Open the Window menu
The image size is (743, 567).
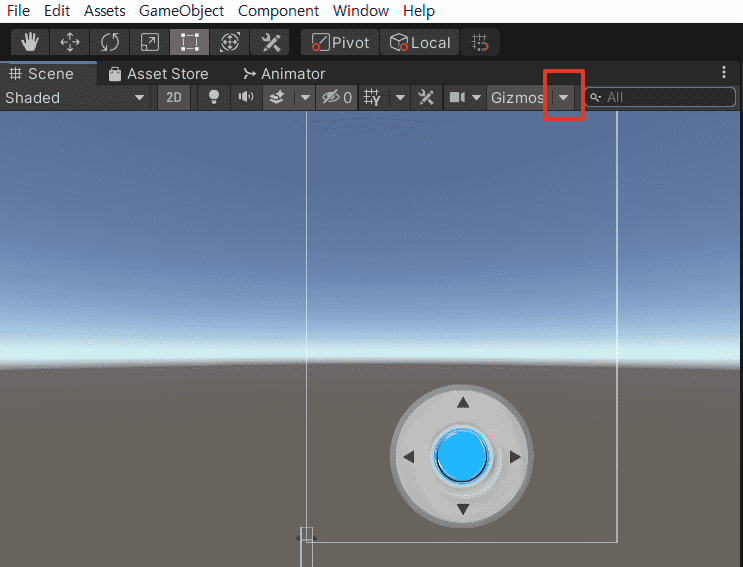(361, 11)
